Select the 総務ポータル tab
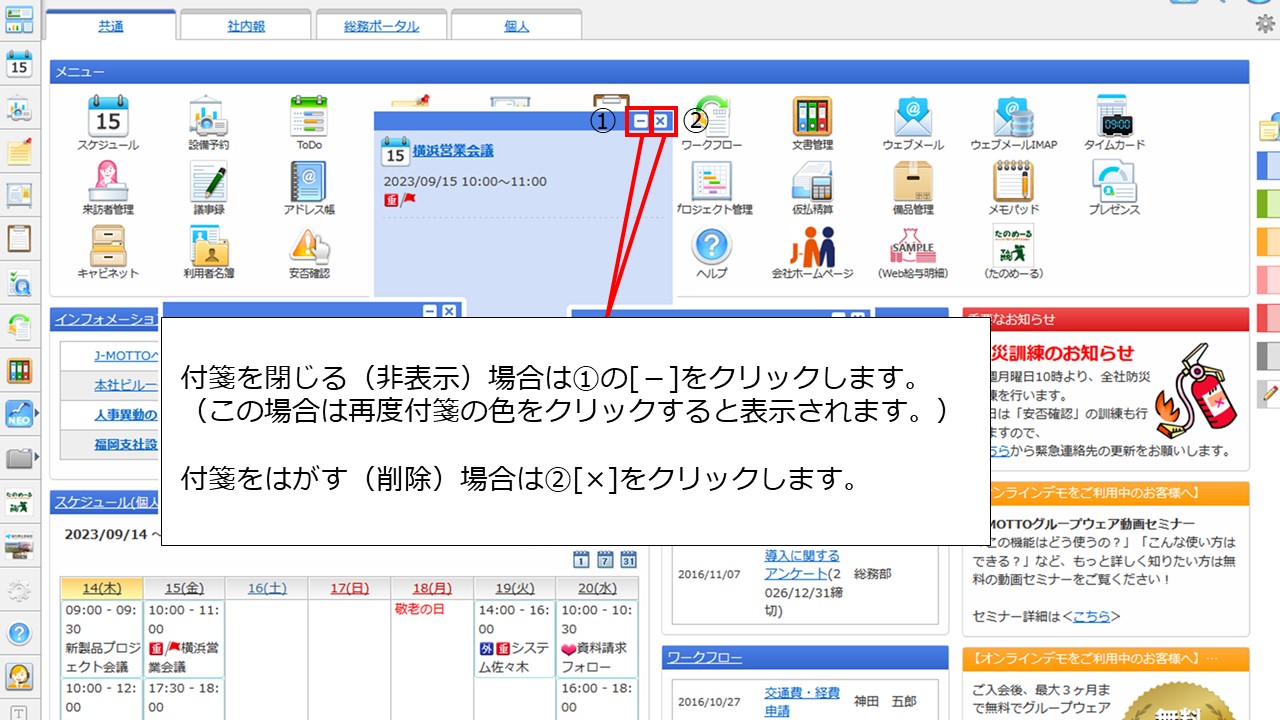The width and height of the screenshot is (1280, 720). [x=381, y=26]
